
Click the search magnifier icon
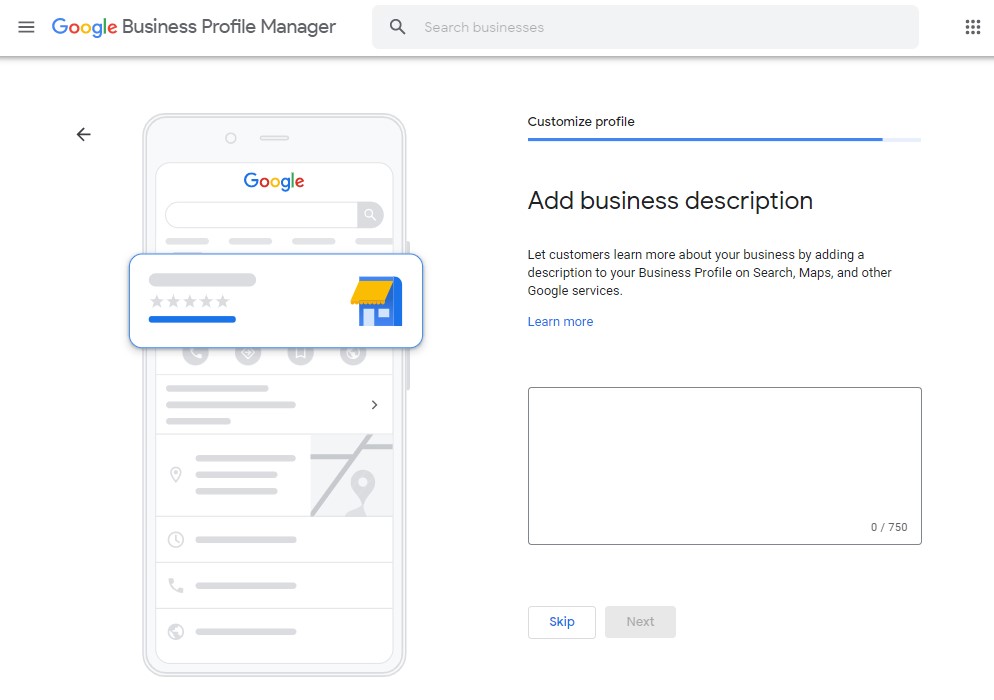(397, 27)
